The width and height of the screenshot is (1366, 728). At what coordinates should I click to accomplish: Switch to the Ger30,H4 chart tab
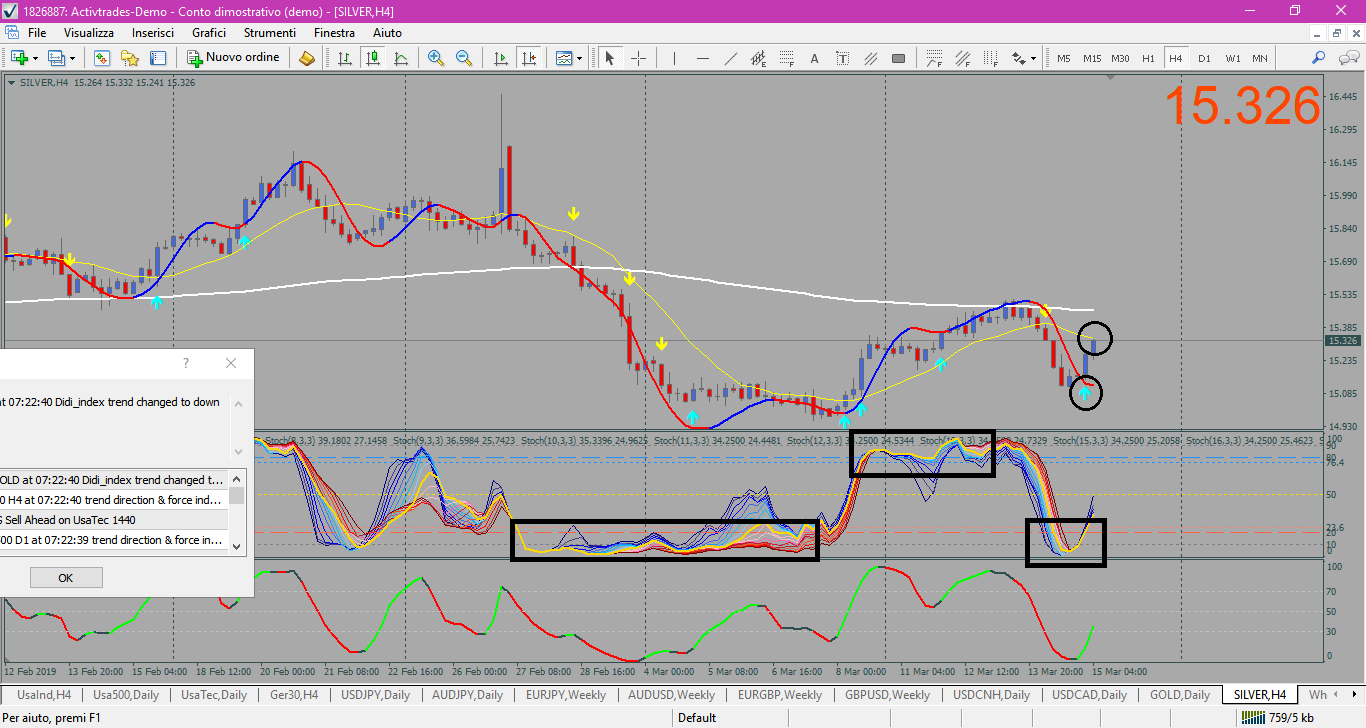[295, 694]
